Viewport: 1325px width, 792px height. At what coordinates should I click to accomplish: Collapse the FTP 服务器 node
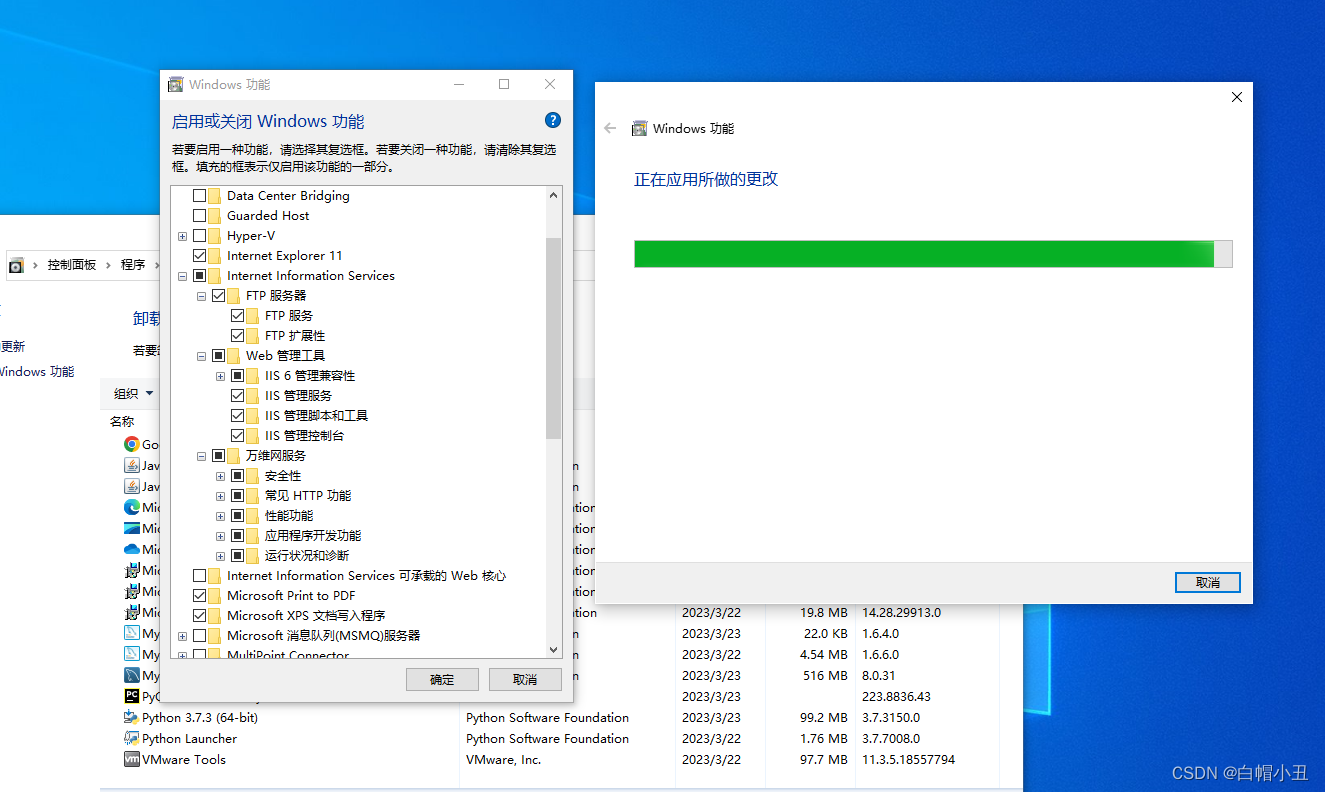point(201,296)
